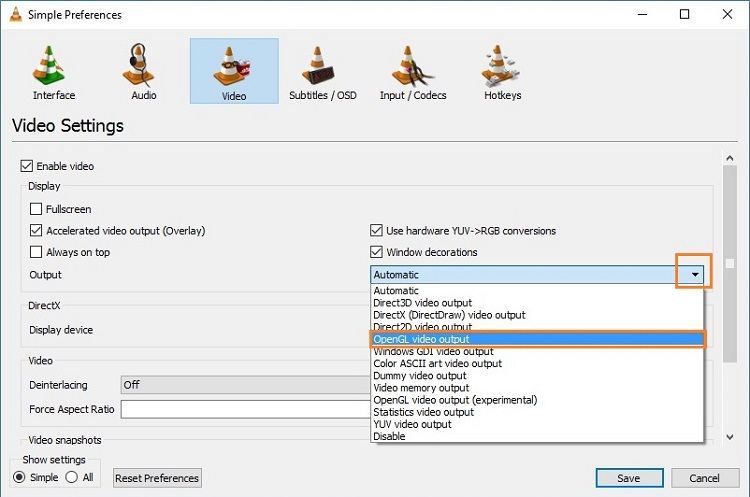Click the VLC cone title bar icon

pyautogui.click(x=16, y=14)
